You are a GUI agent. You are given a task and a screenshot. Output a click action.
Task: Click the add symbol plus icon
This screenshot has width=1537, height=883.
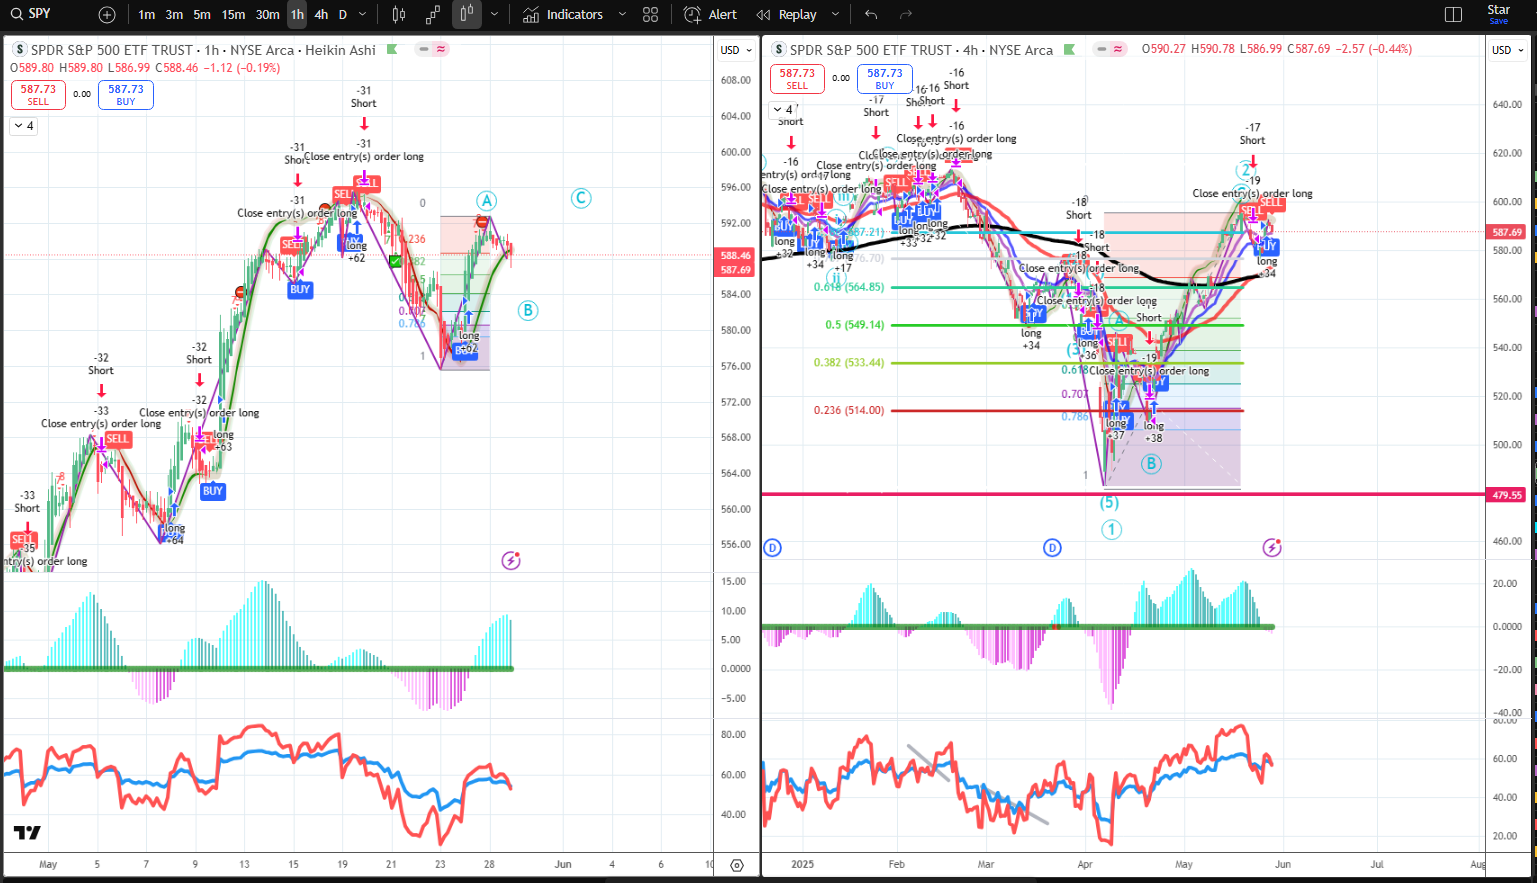click(x=107, y=15)
